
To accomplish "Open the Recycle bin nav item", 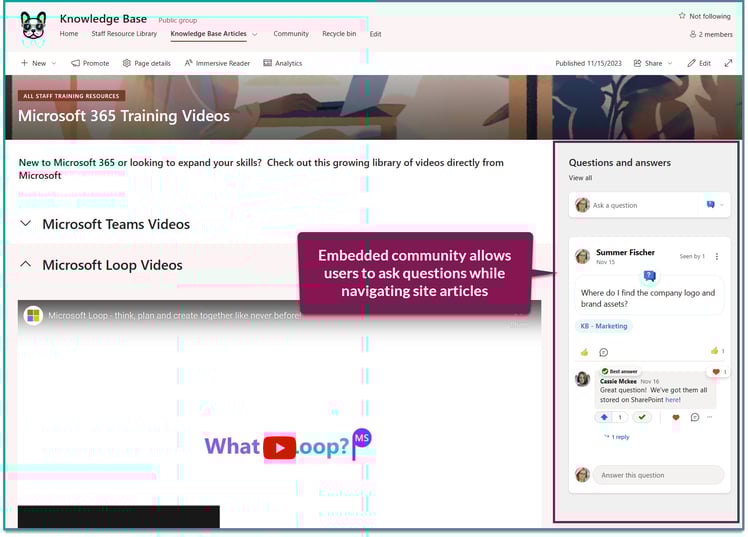I will [x=339, y=34].
